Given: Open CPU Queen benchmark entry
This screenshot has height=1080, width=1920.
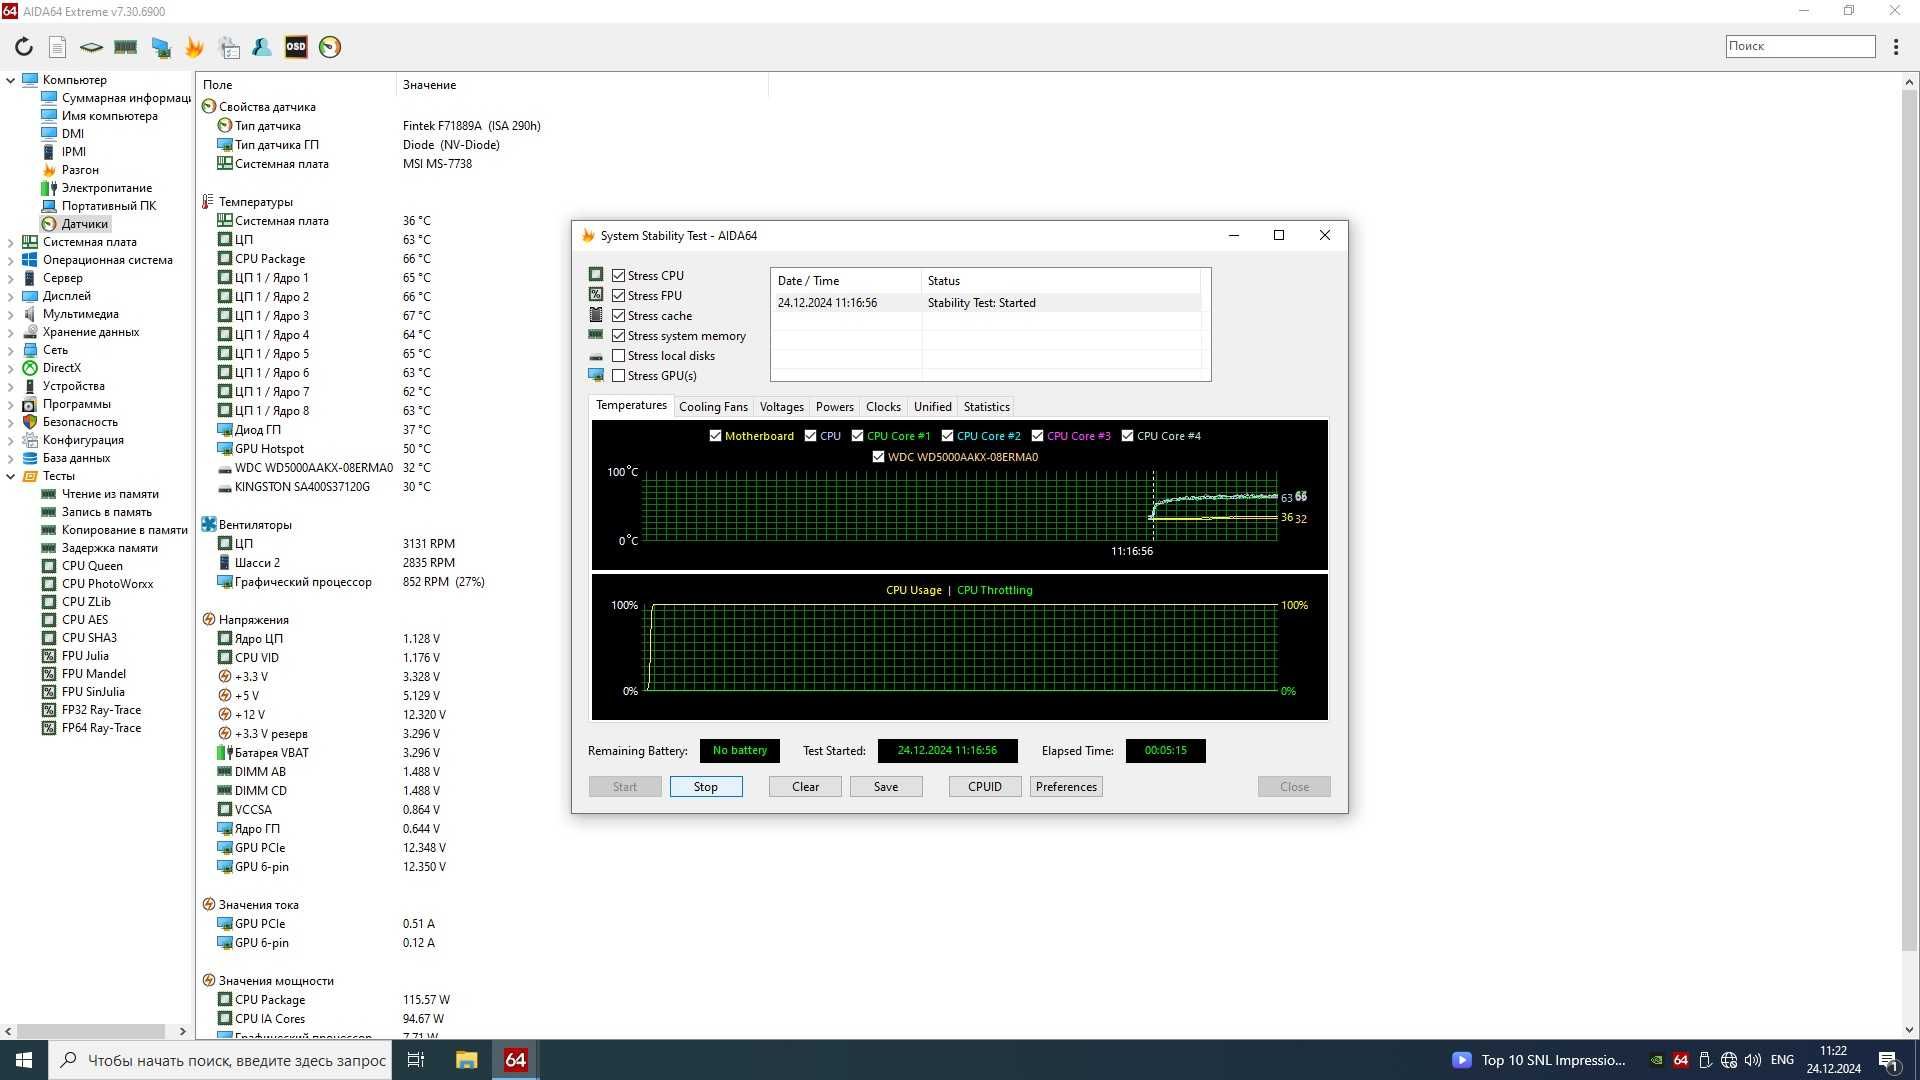Looking at the screenshot, I should pyautogui.click(x=92, y=566).
